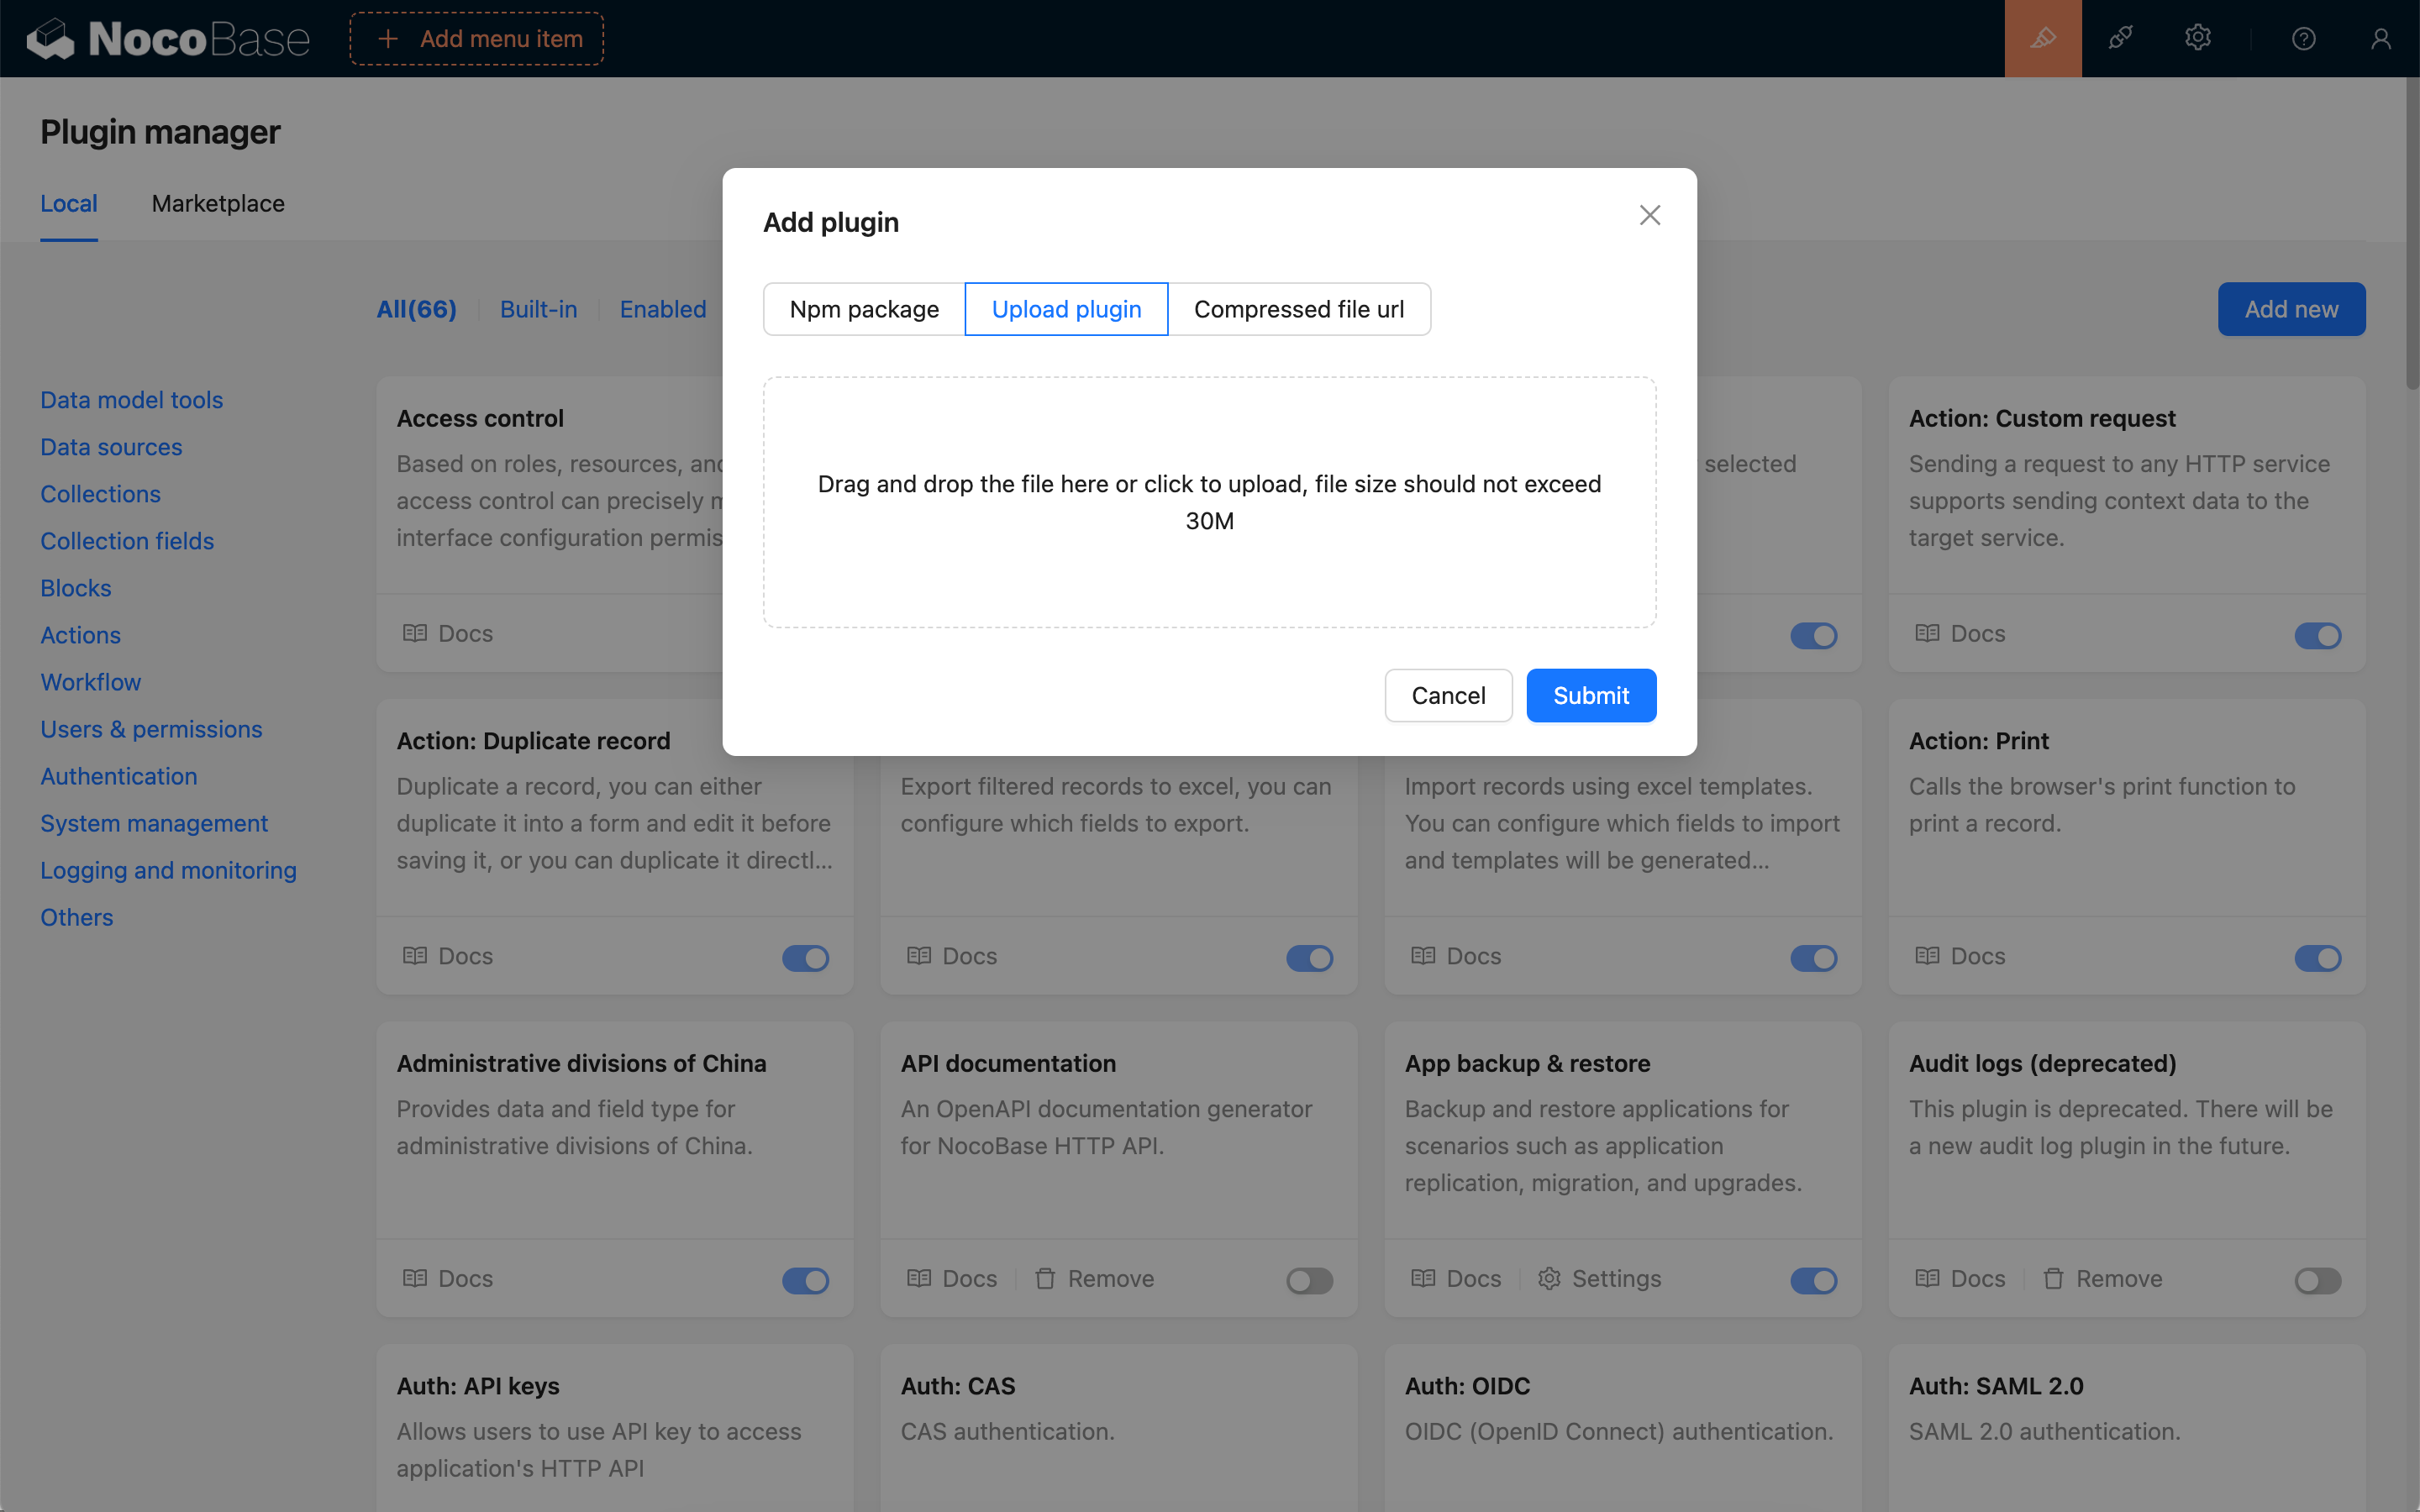Select the Compressed file url tab

(1298, 309)
